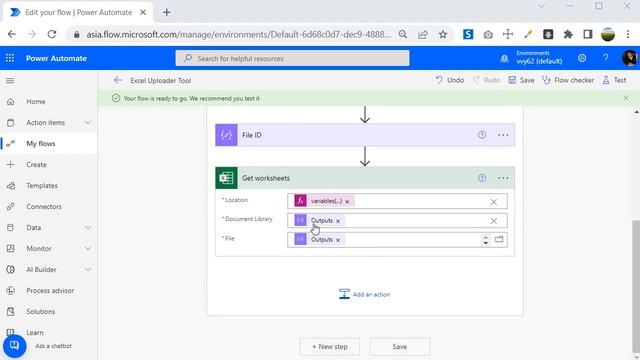This screenshot has width=640, height=360.
Task: Bookmark this page with the star icon
Action: click(443, 34)
